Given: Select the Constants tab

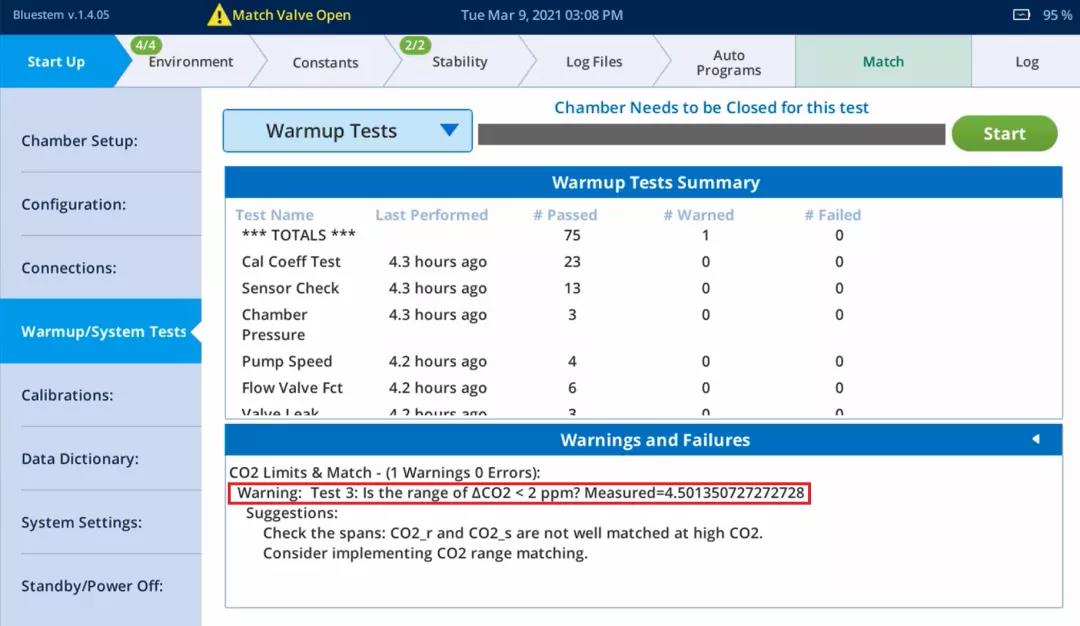Looking at the screenshot, I should (325, 62).
